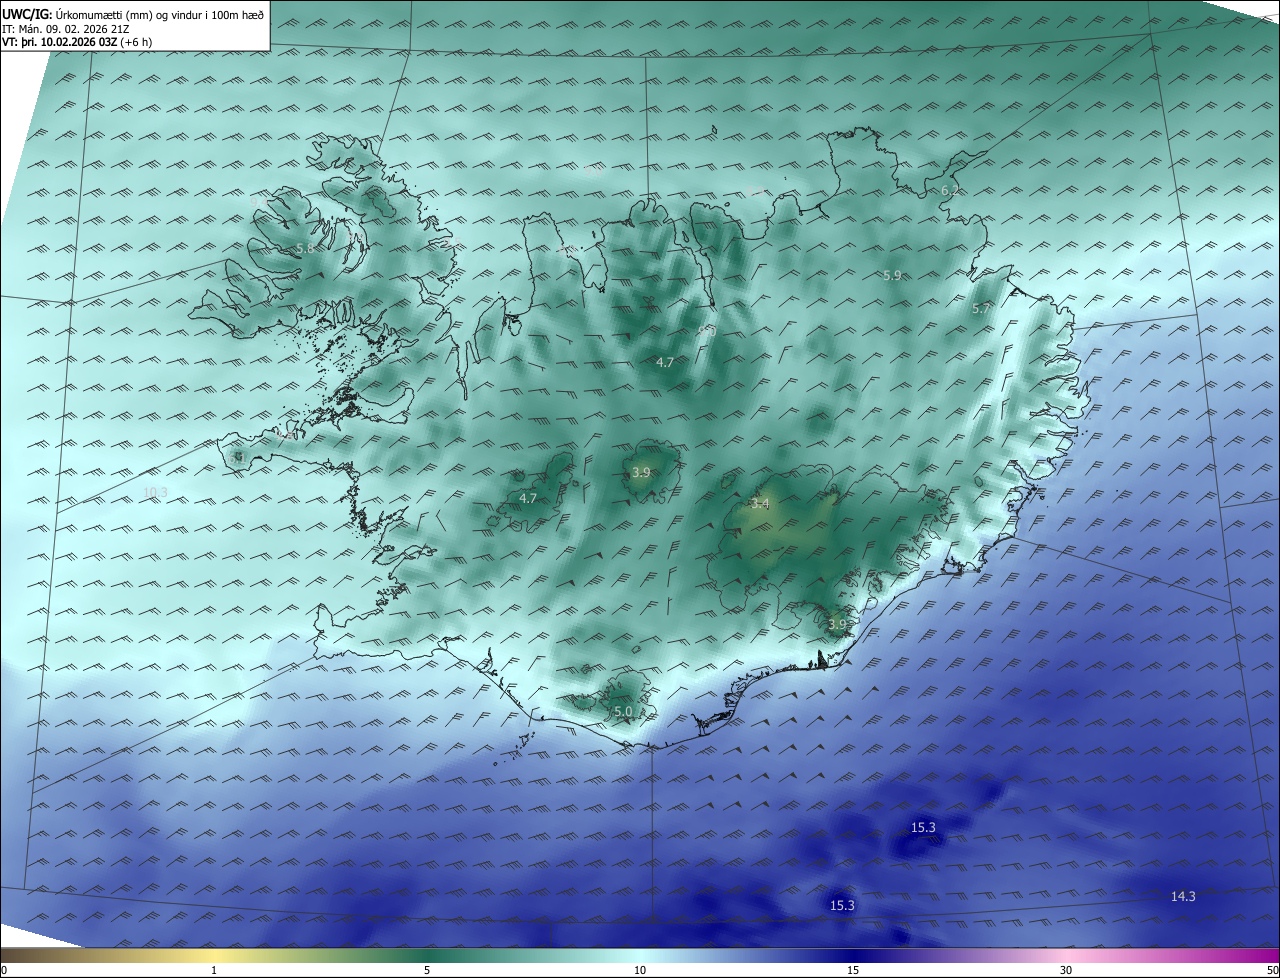Click the 3.4 value label on Vatnajökull

pos(760,504)
